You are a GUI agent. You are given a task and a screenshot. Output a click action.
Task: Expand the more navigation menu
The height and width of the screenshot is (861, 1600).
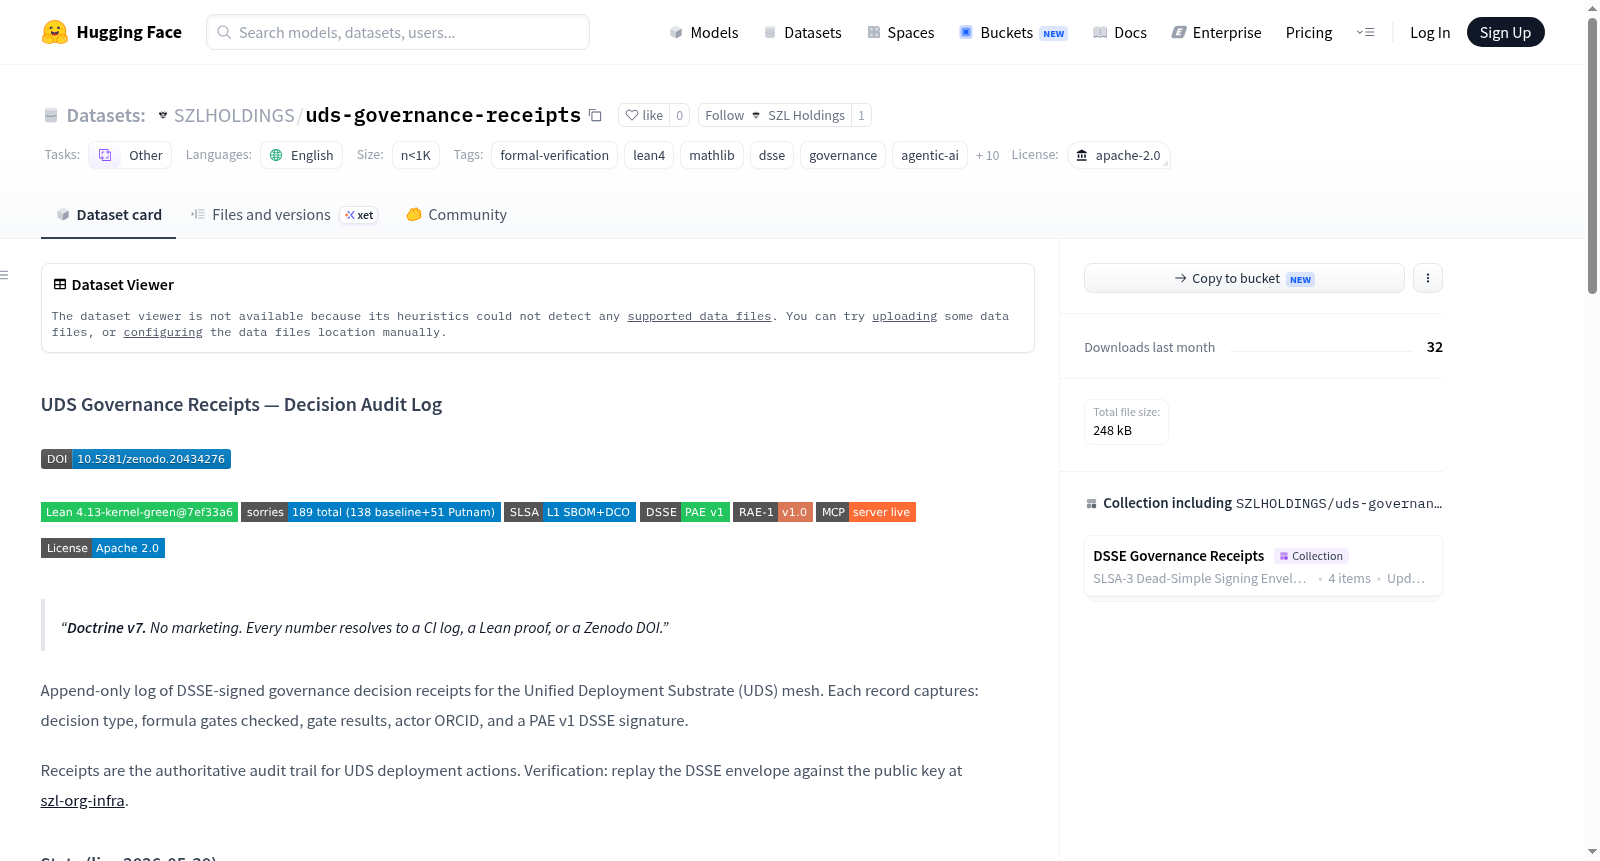pyautogui.click(x=1365, y=32)
